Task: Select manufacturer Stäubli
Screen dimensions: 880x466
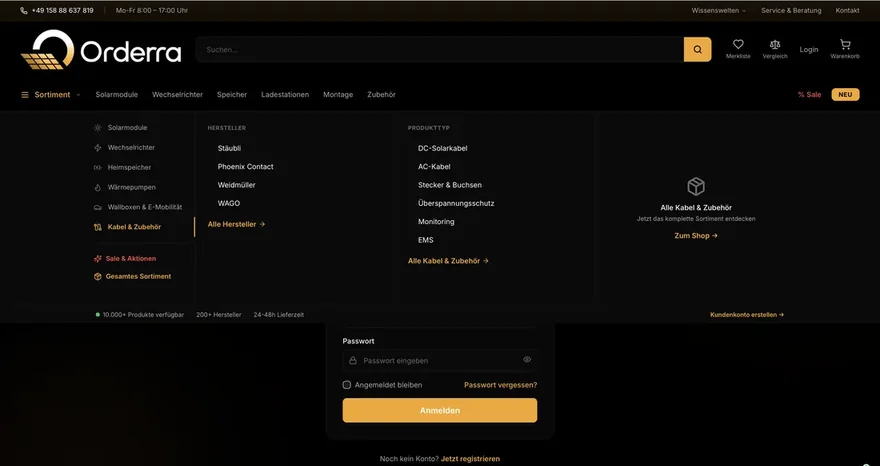Action: click(x=229, y=148)
